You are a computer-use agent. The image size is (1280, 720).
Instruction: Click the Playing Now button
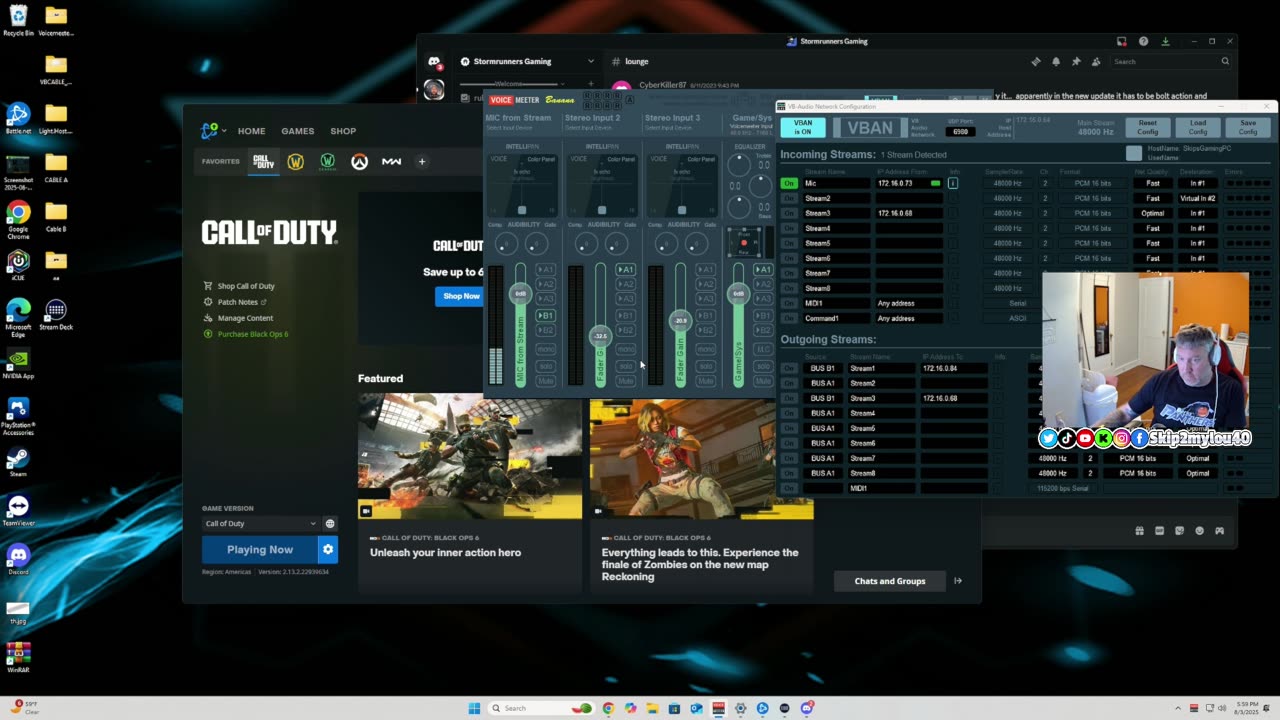260,549
